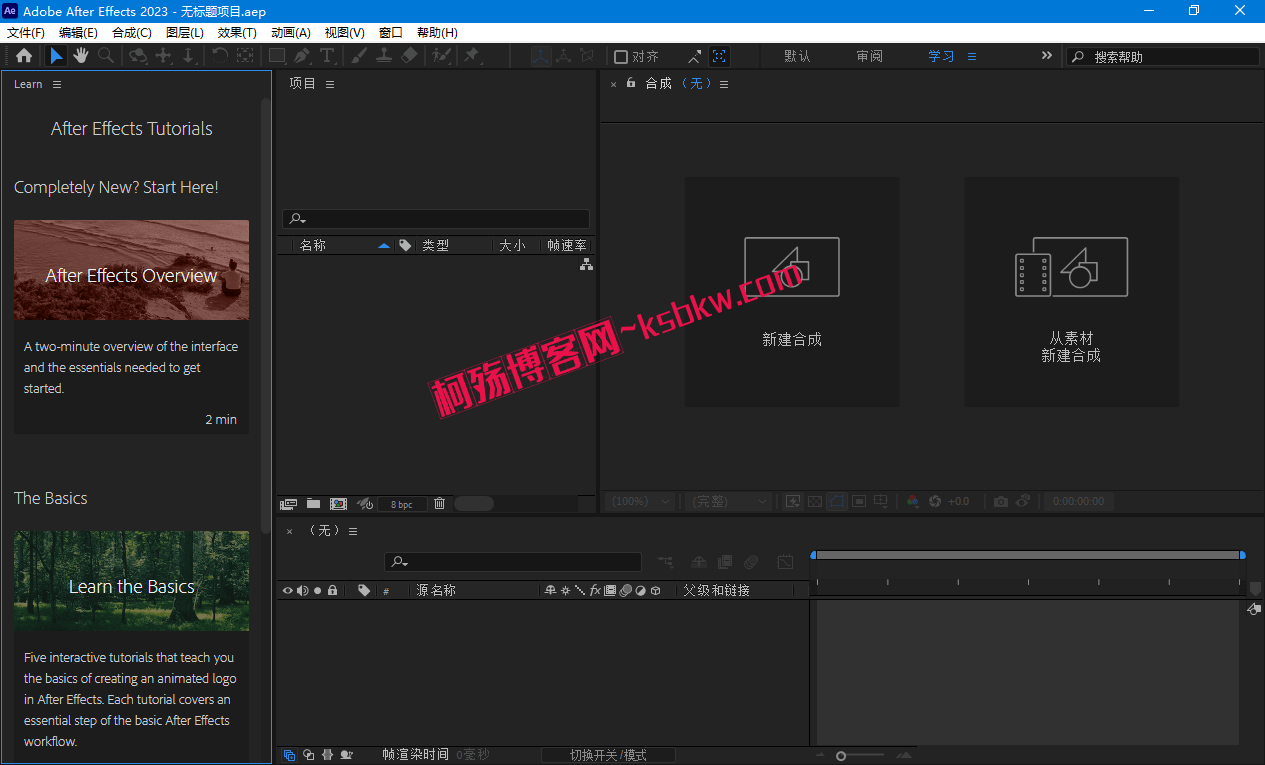Screen dimensions: 1265x765
Task: Select the Selection arrow tool
Action: click(x=56, y=56)
